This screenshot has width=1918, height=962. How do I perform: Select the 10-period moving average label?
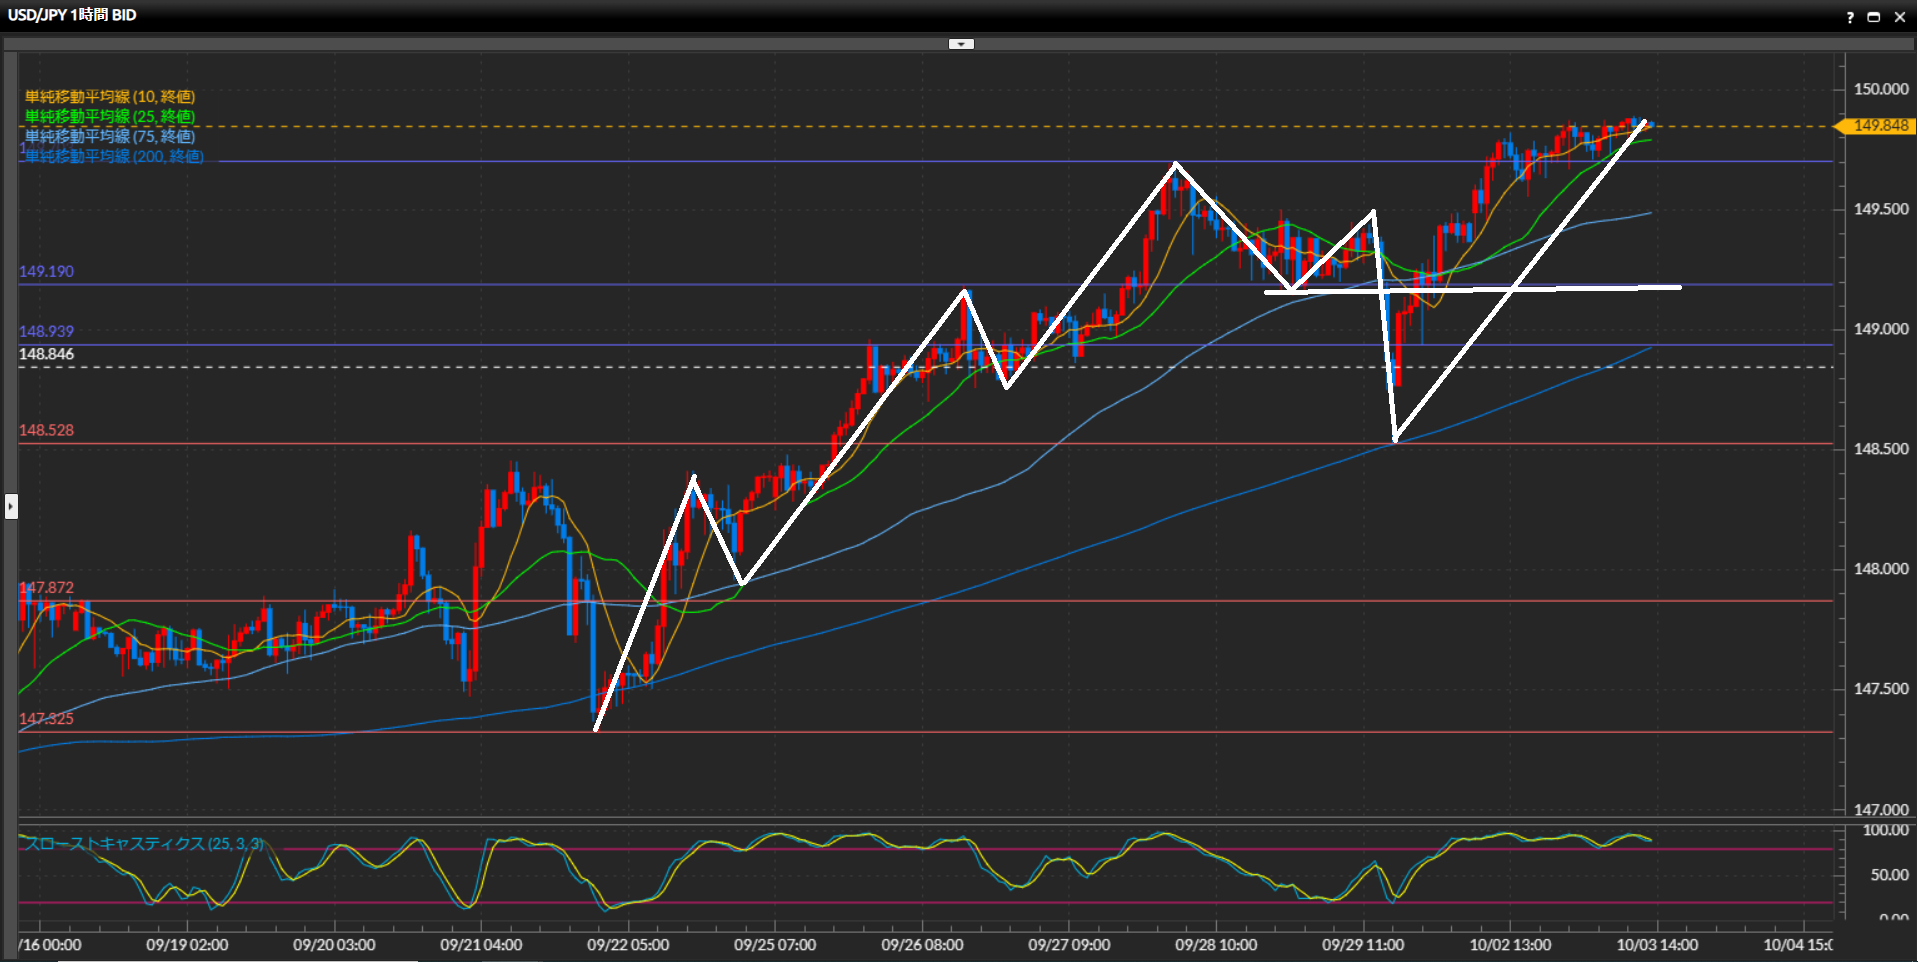110,97
